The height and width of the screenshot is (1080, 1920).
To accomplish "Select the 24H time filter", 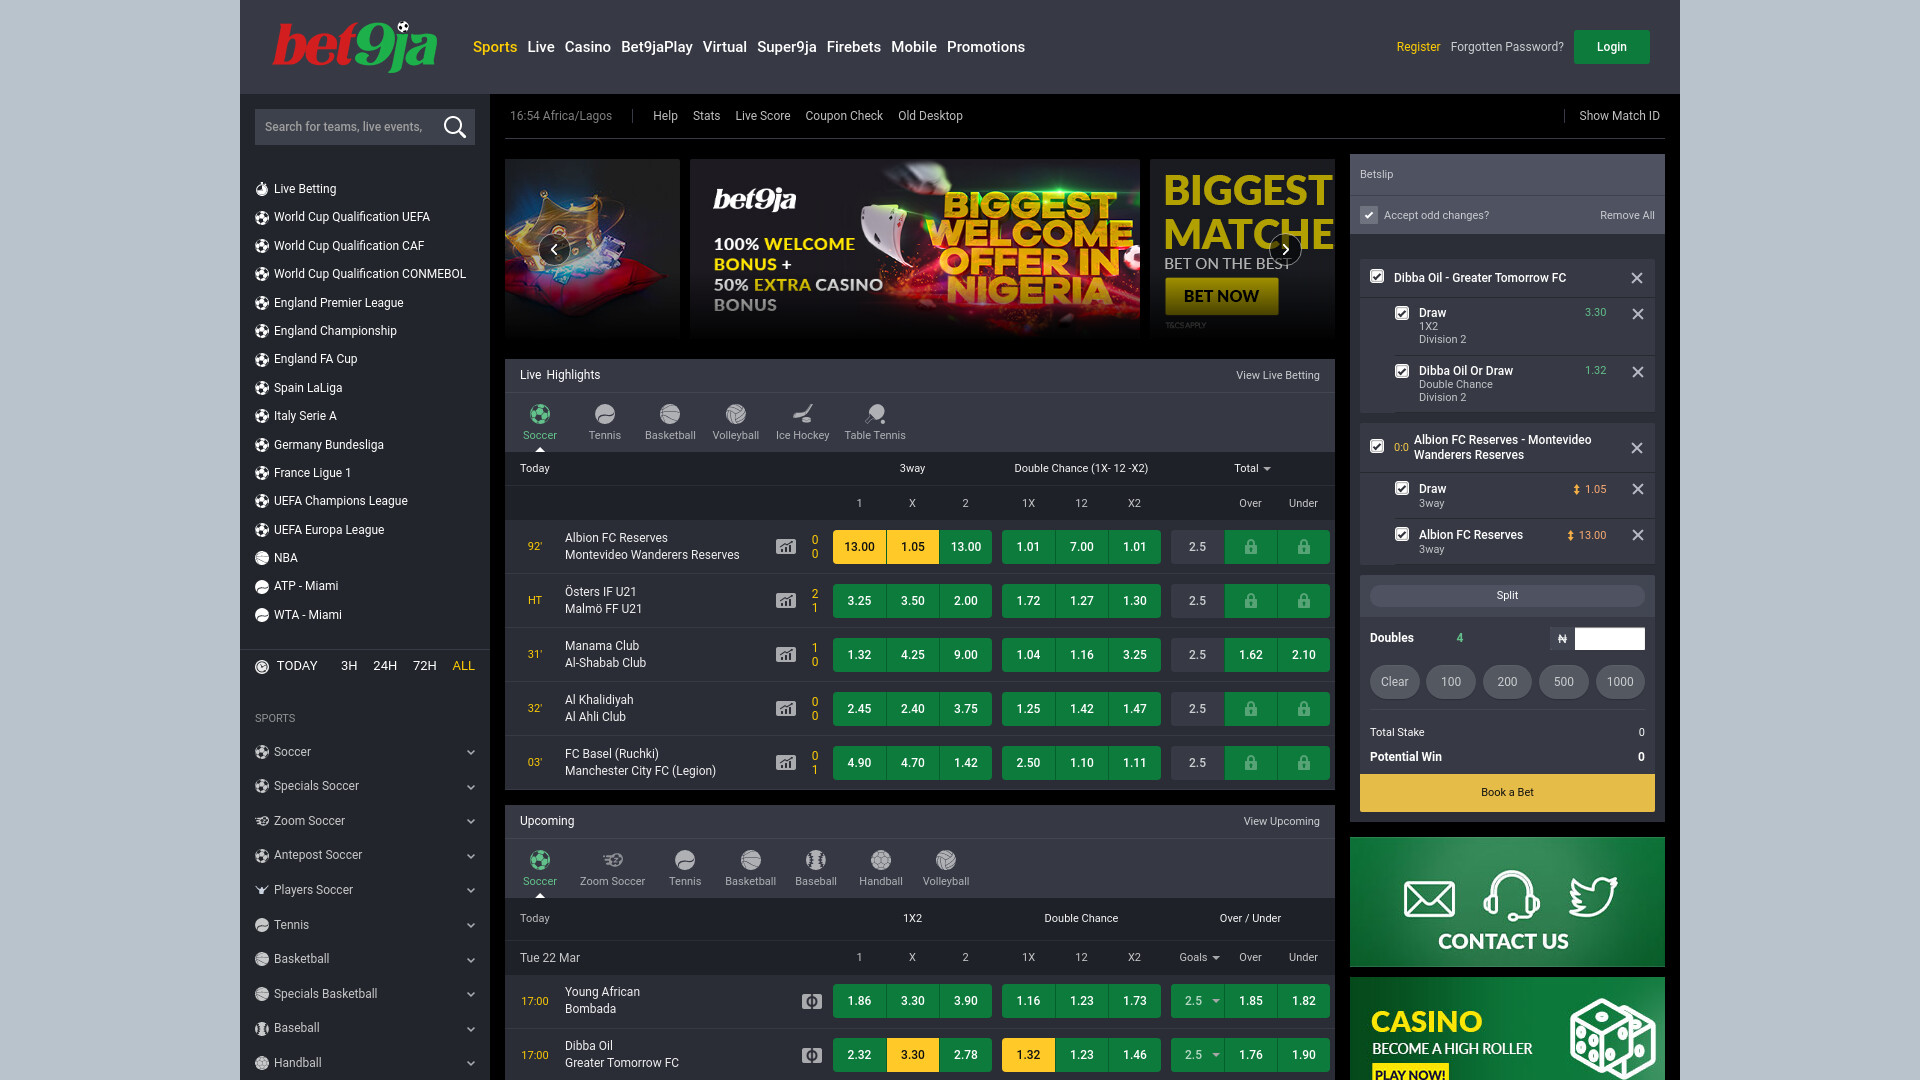I will (385, 666).
